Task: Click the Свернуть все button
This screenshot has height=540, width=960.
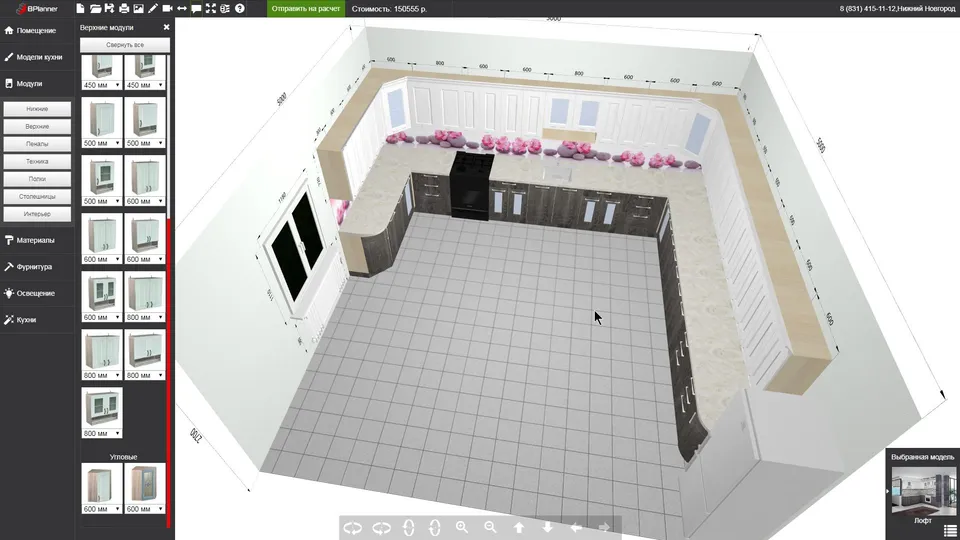Action: pos(125,45)
